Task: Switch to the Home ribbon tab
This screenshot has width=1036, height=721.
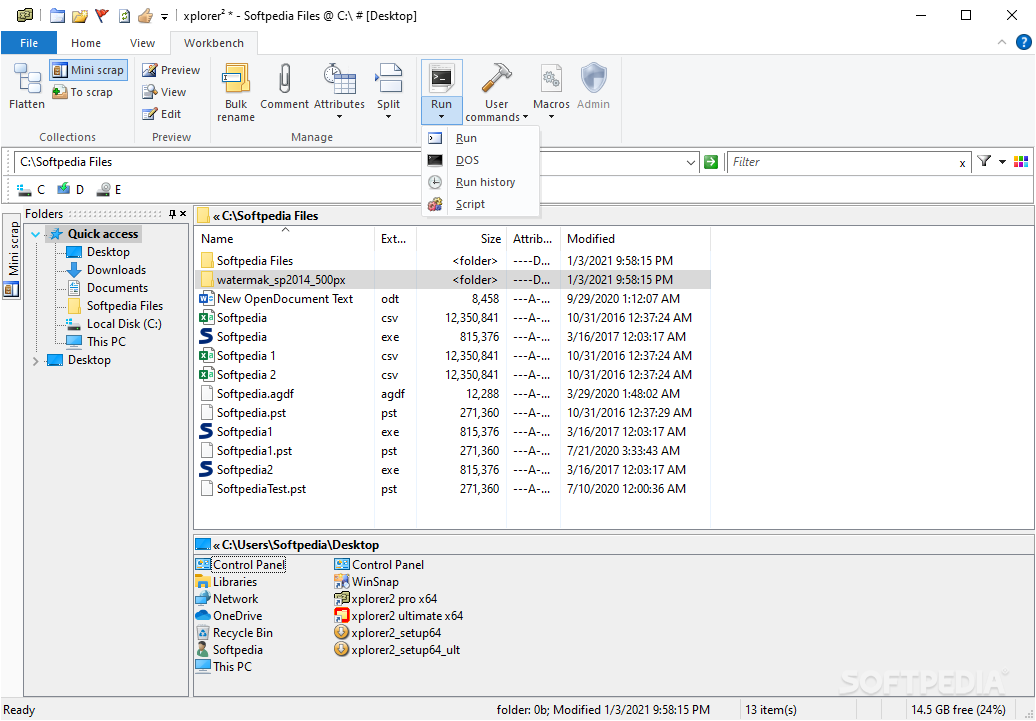Action: (86, 43)
